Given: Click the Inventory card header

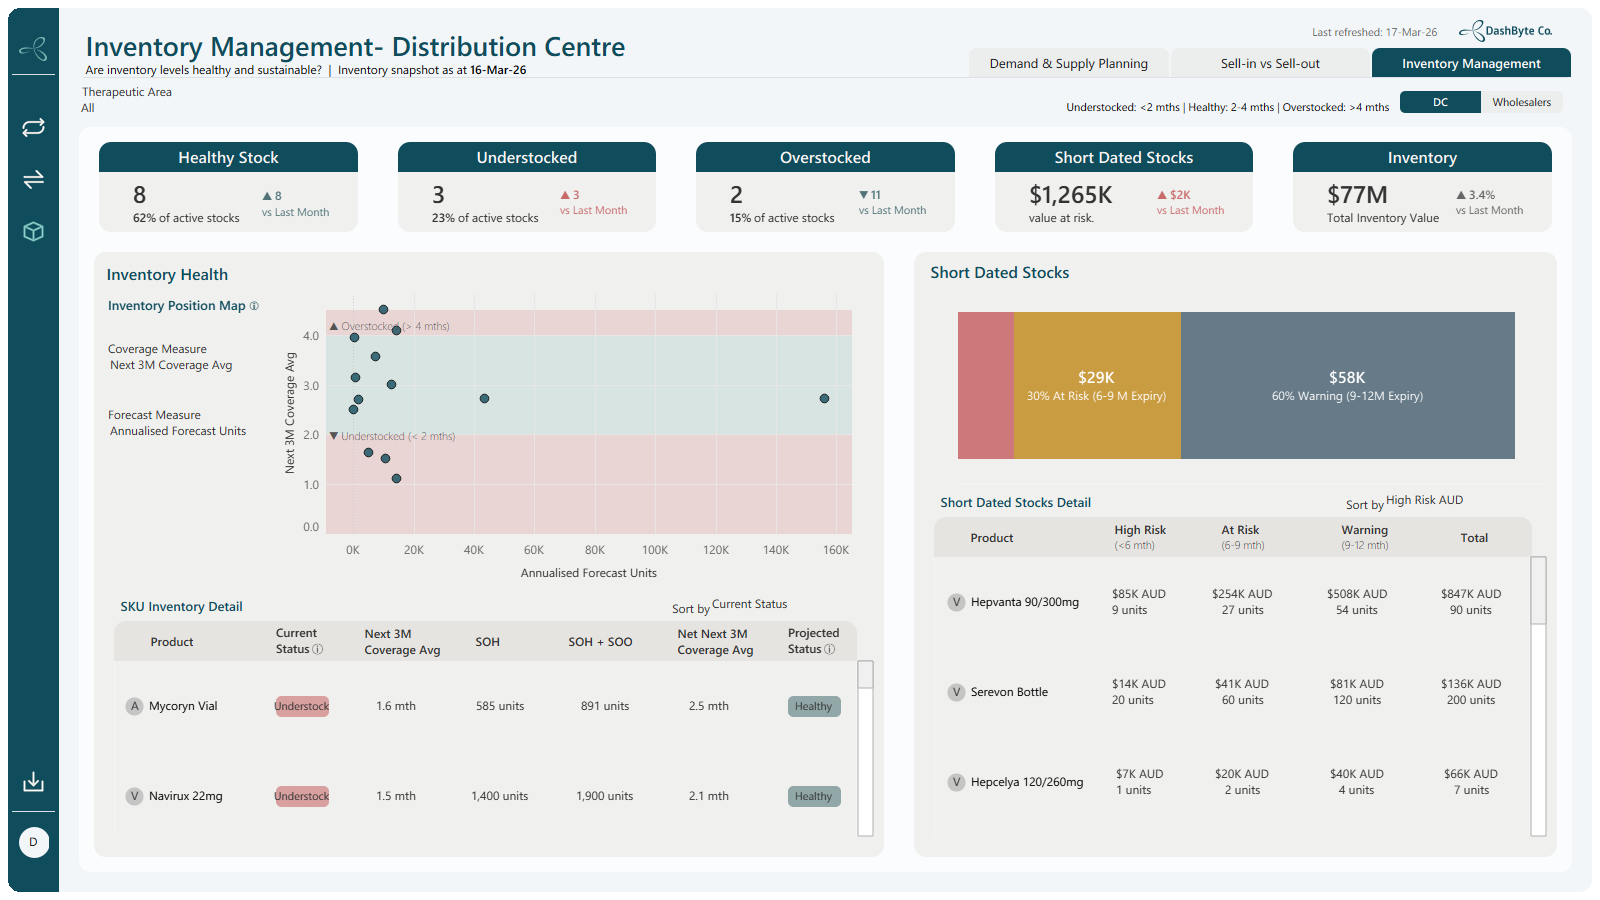Looking at the screenshot, I should click(x=1422, y=157).
